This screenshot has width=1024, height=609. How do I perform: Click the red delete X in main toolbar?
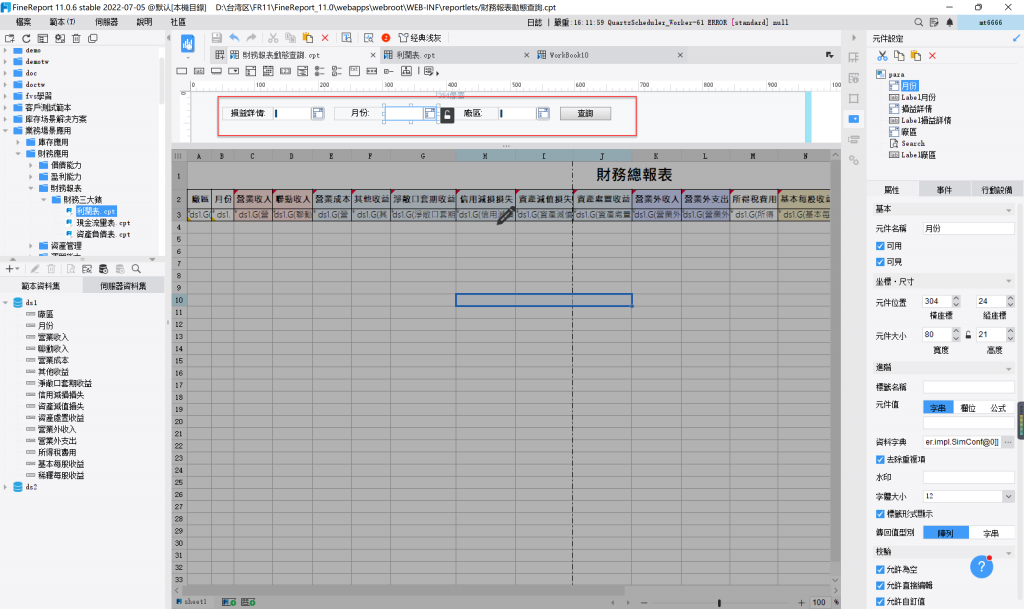tap(325, 38)
